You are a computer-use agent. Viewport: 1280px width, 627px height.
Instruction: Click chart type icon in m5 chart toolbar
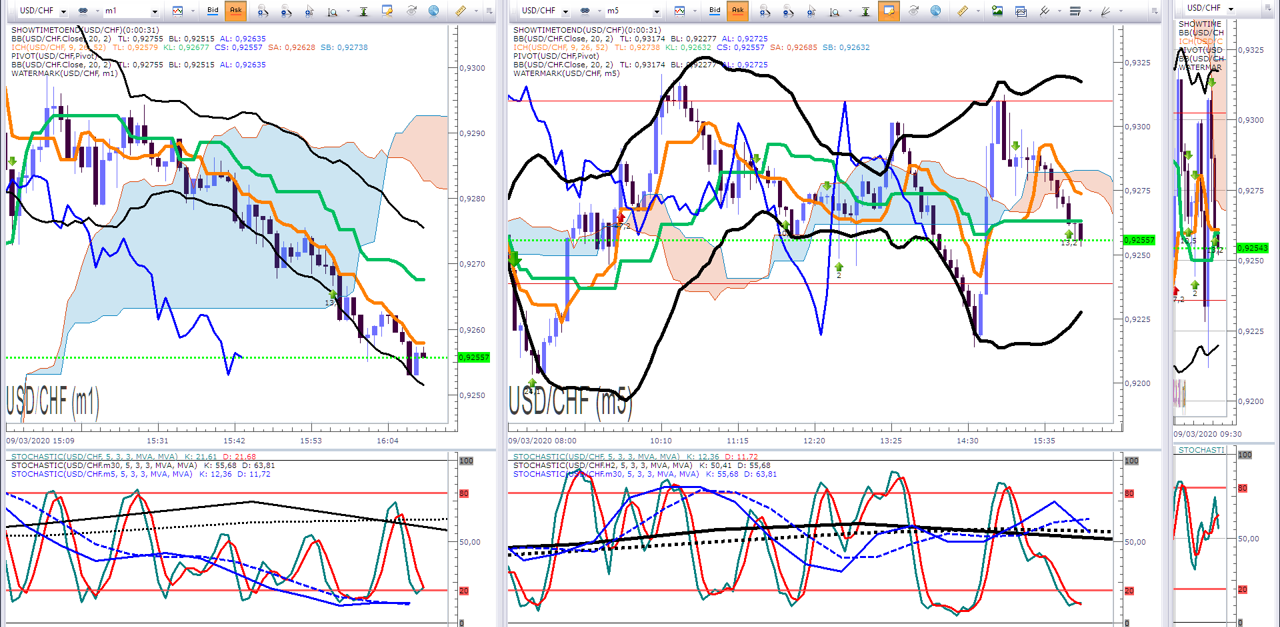pyautogui.click(x=680, y=11)
